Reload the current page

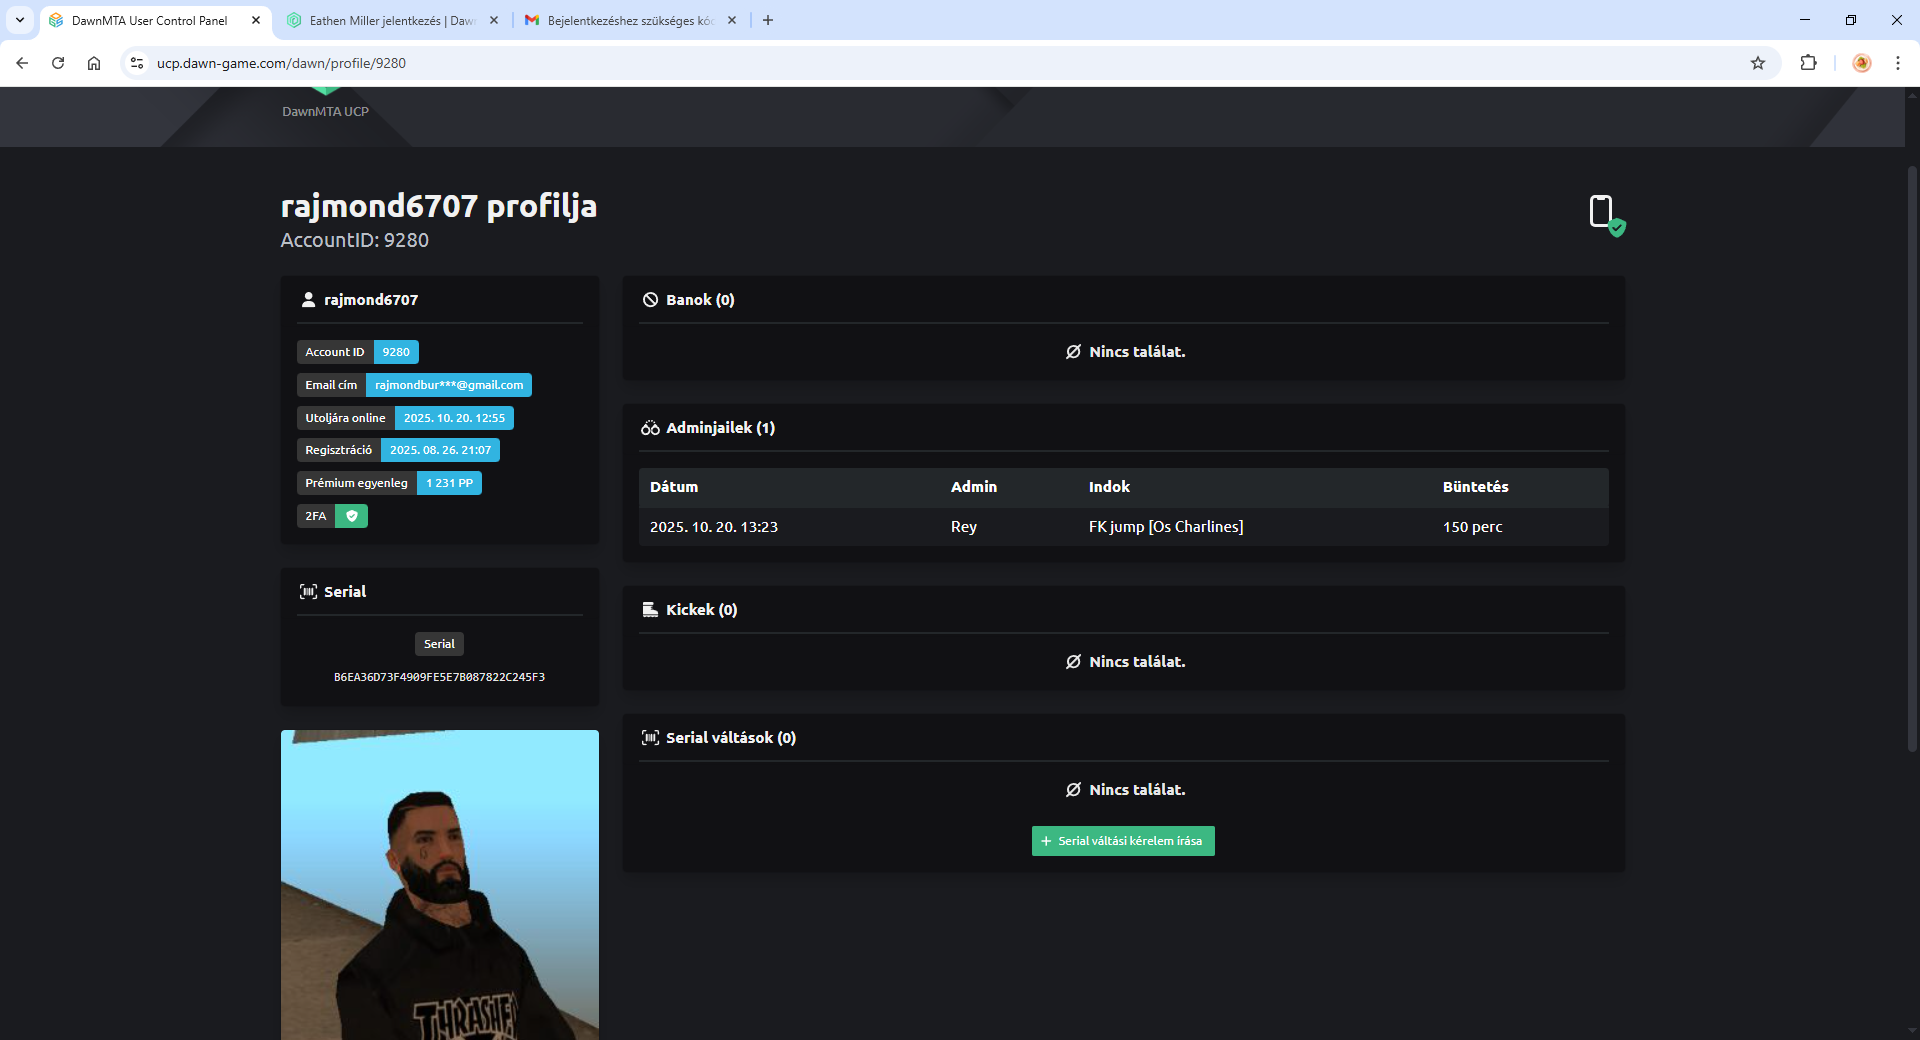(x=58, y=63)
